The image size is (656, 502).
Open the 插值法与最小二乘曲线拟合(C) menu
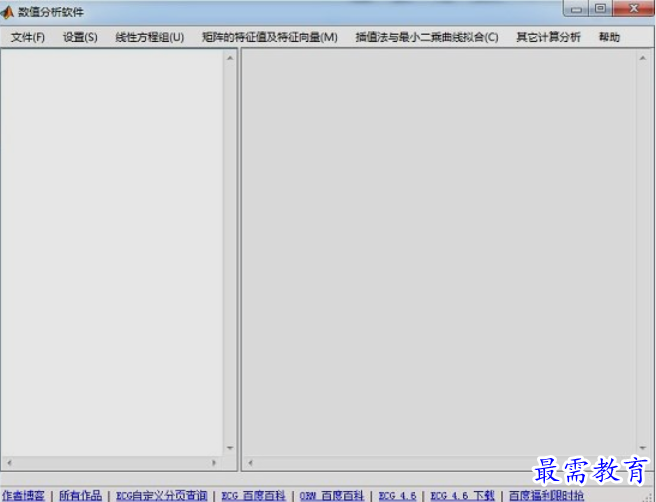(x=427, y=37)
